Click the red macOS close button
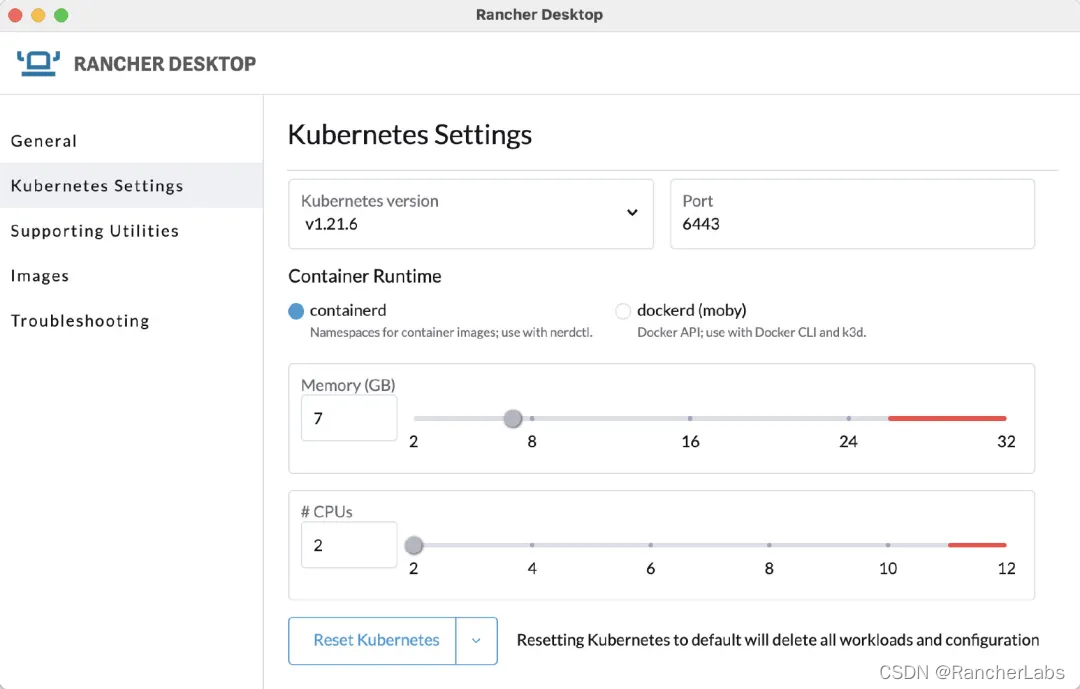Screen dimensions: 1080x689 [15, 14]
